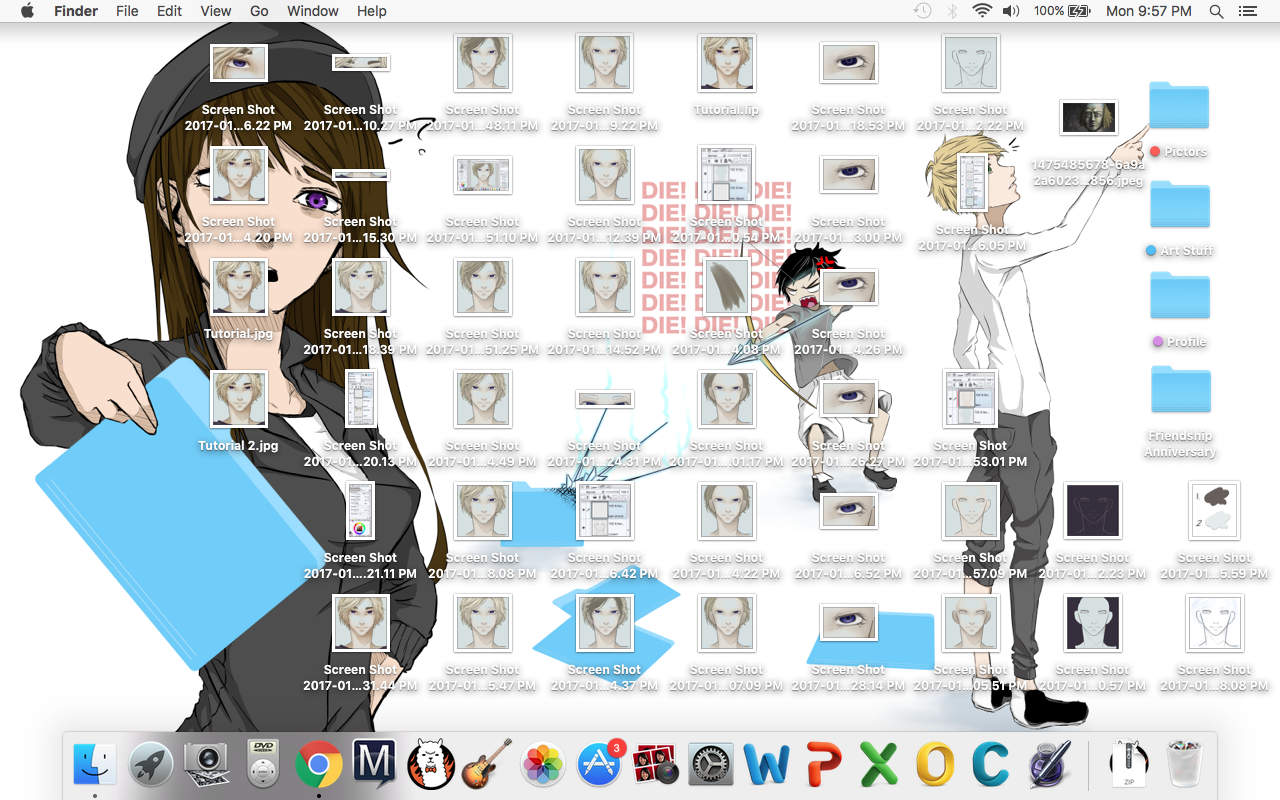Open the Help menu

(372, 11)
